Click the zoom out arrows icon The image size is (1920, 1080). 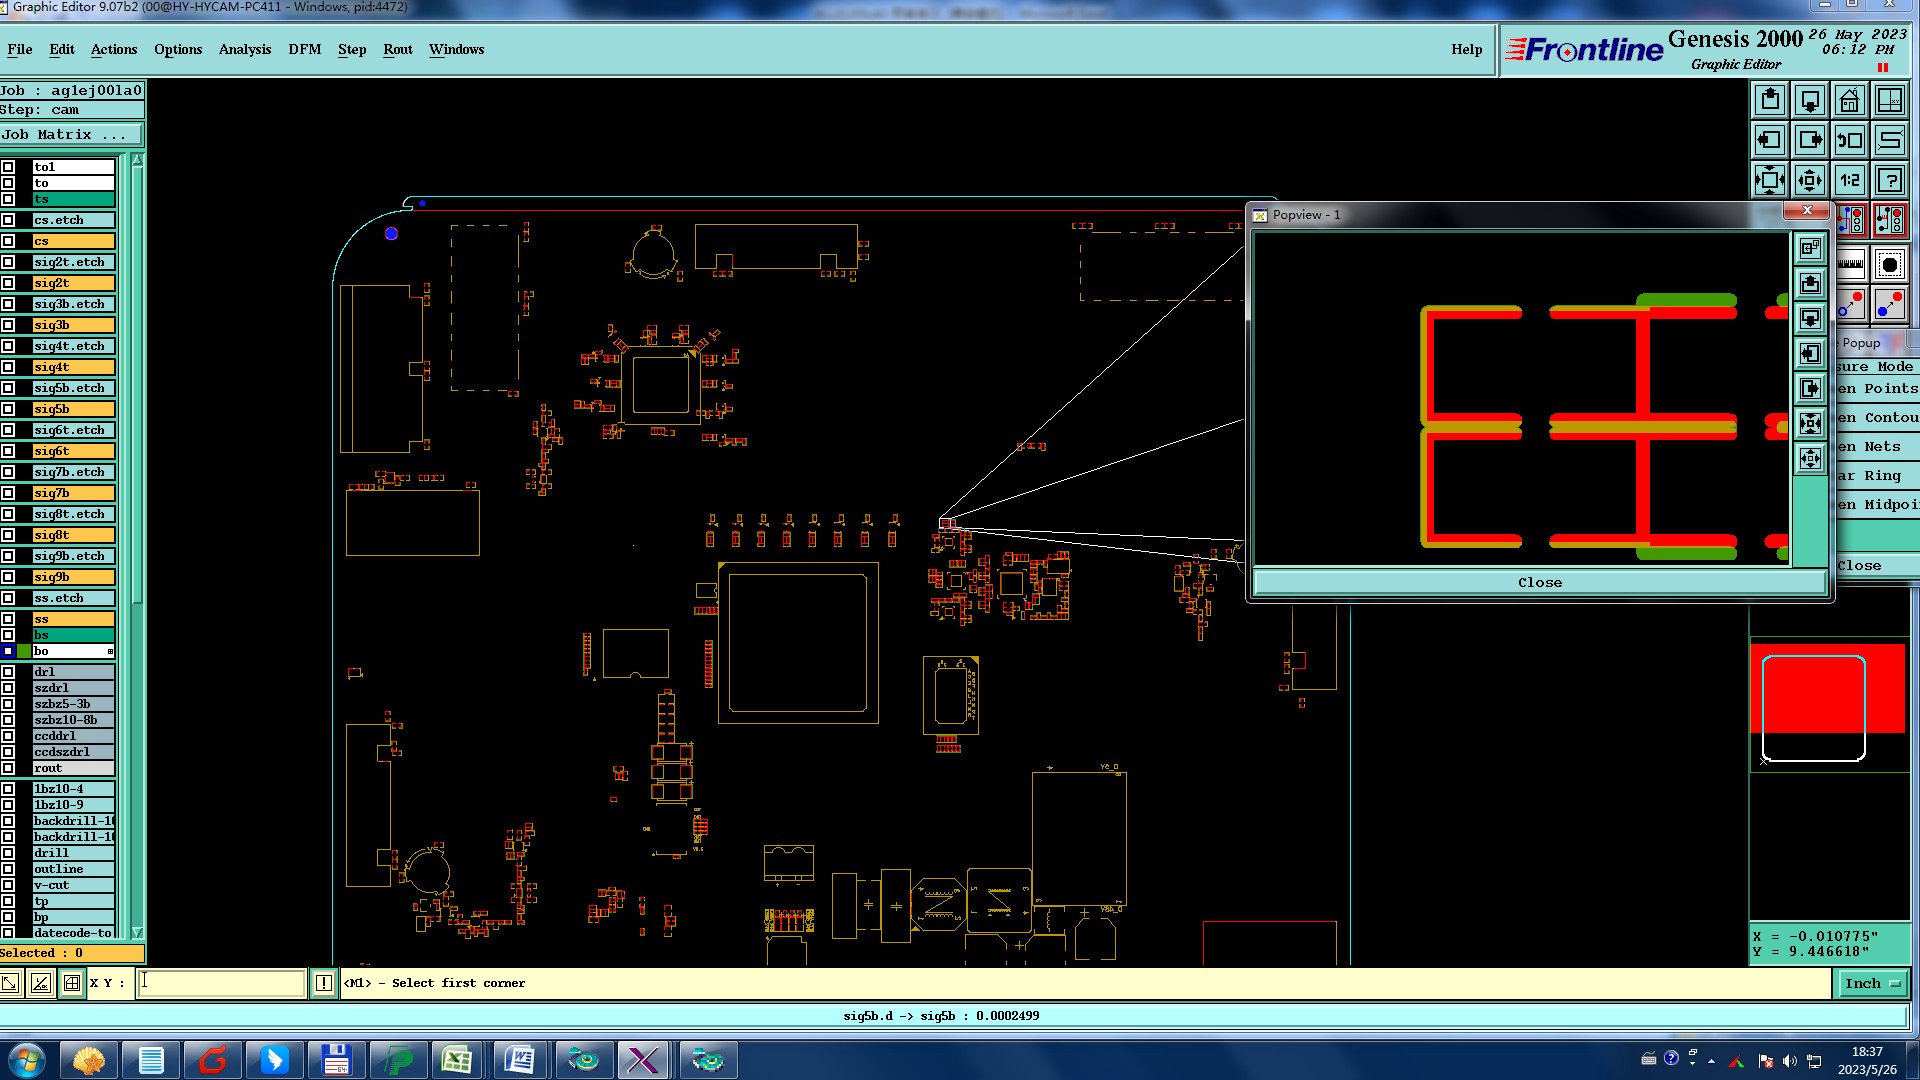pos(1809,180)
